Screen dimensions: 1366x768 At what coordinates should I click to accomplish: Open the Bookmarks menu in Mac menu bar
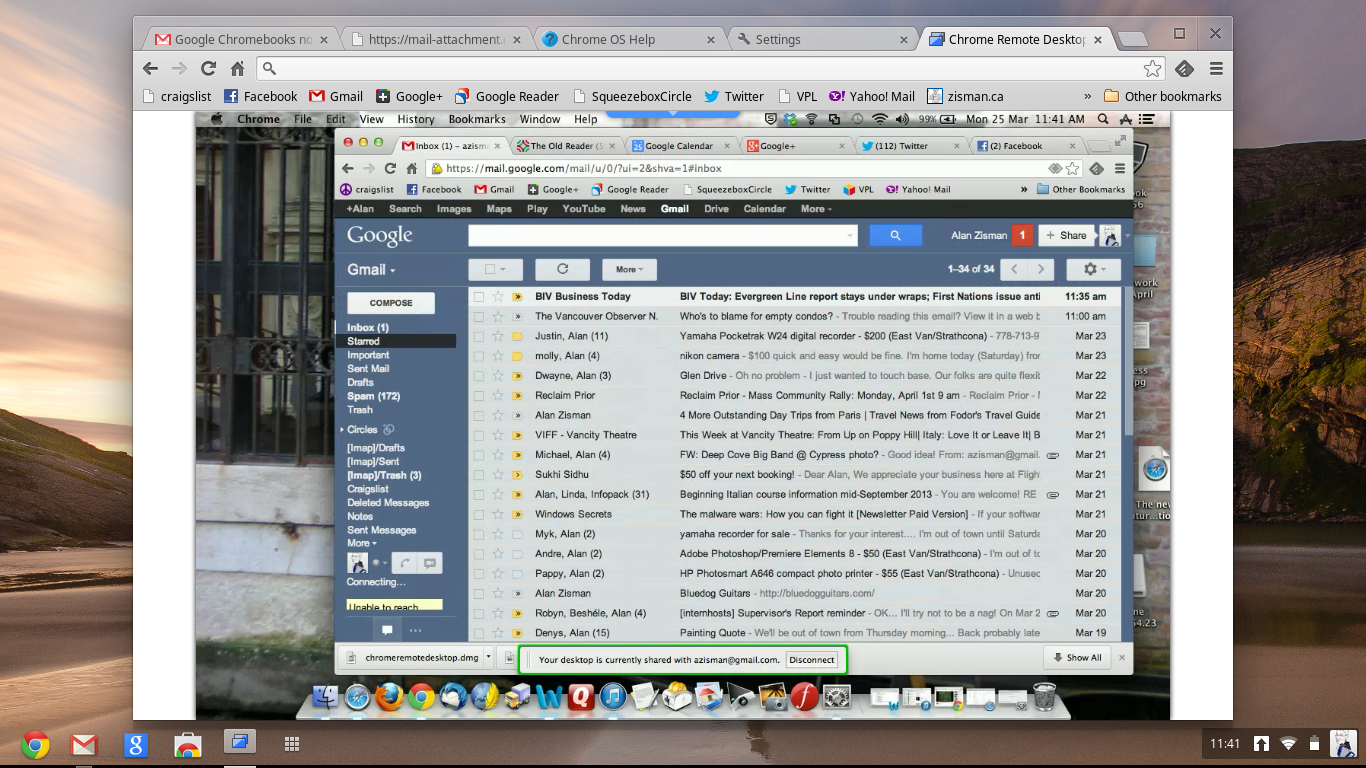[x=477, y=119]
